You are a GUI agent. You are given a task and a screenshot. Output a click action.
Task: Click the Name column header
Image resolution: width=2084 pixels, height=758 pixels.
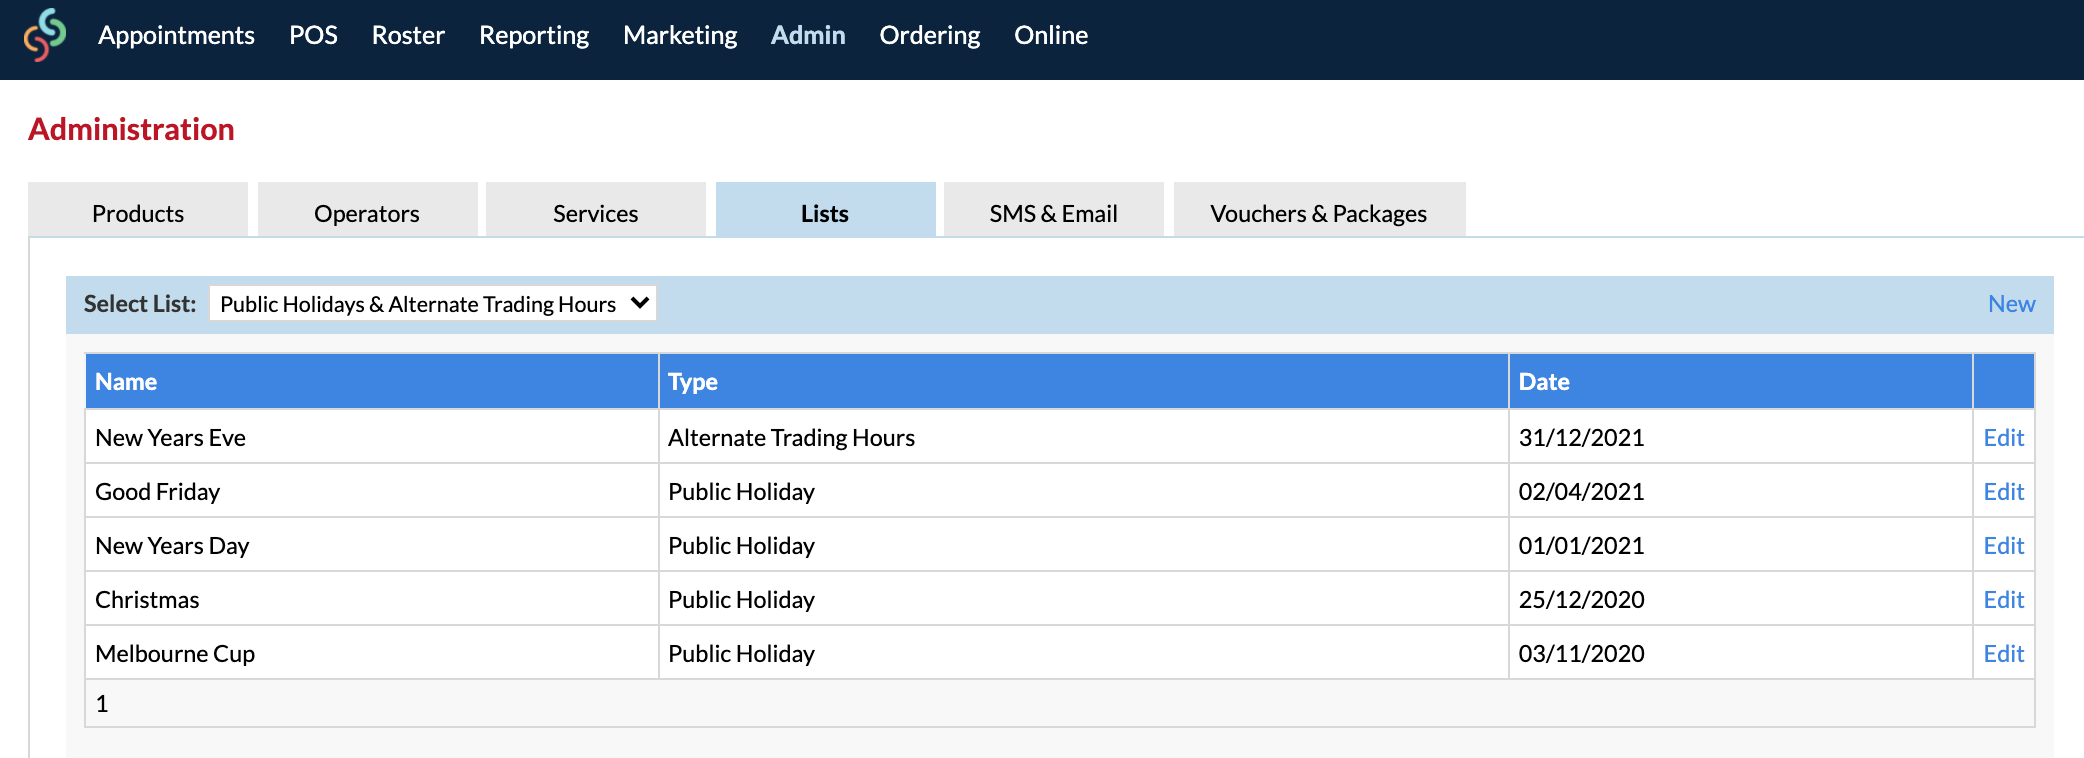click(x=372, y=381)
